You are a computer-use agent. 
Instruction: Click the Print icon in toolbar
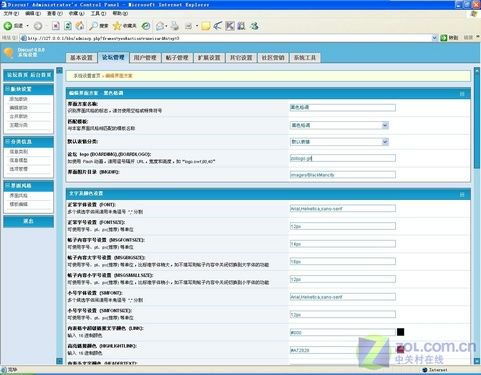point(175,26)
